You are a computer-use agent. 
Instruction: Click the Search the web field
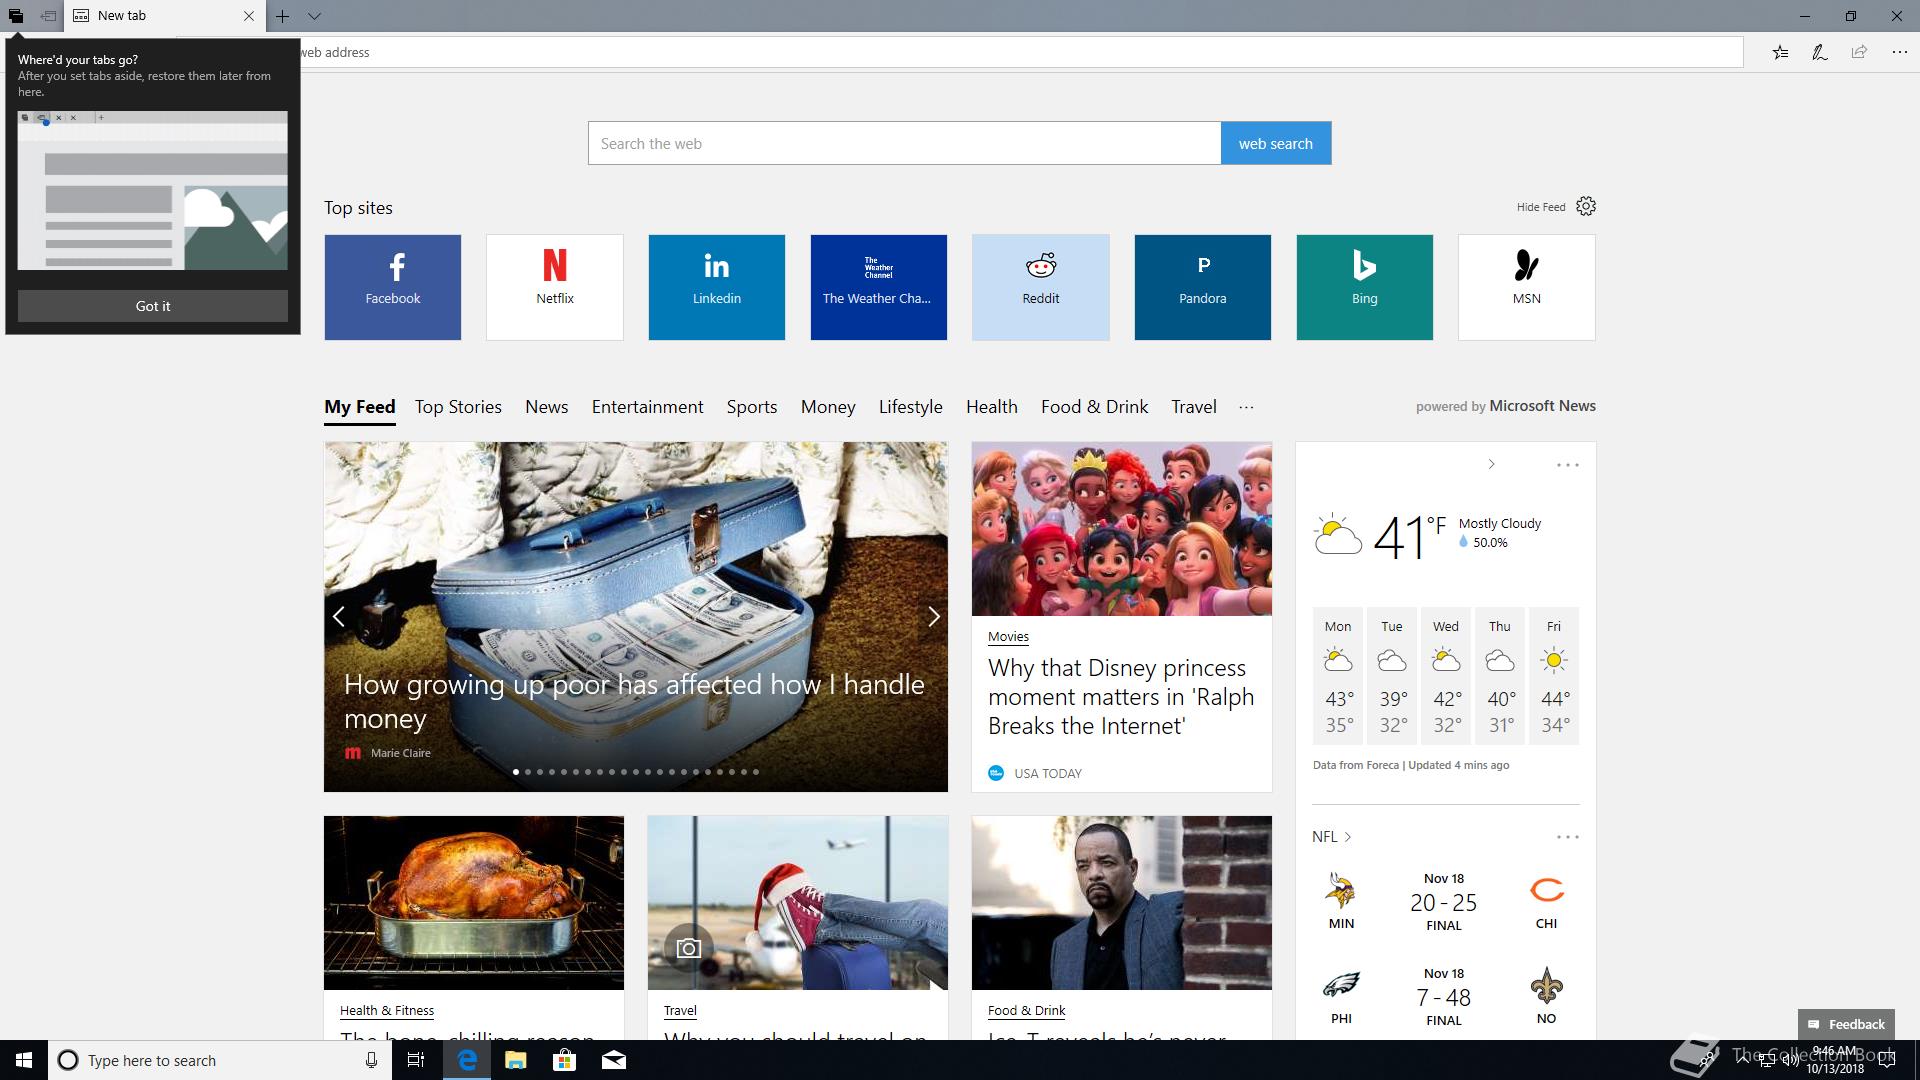(x=904, y=143)
